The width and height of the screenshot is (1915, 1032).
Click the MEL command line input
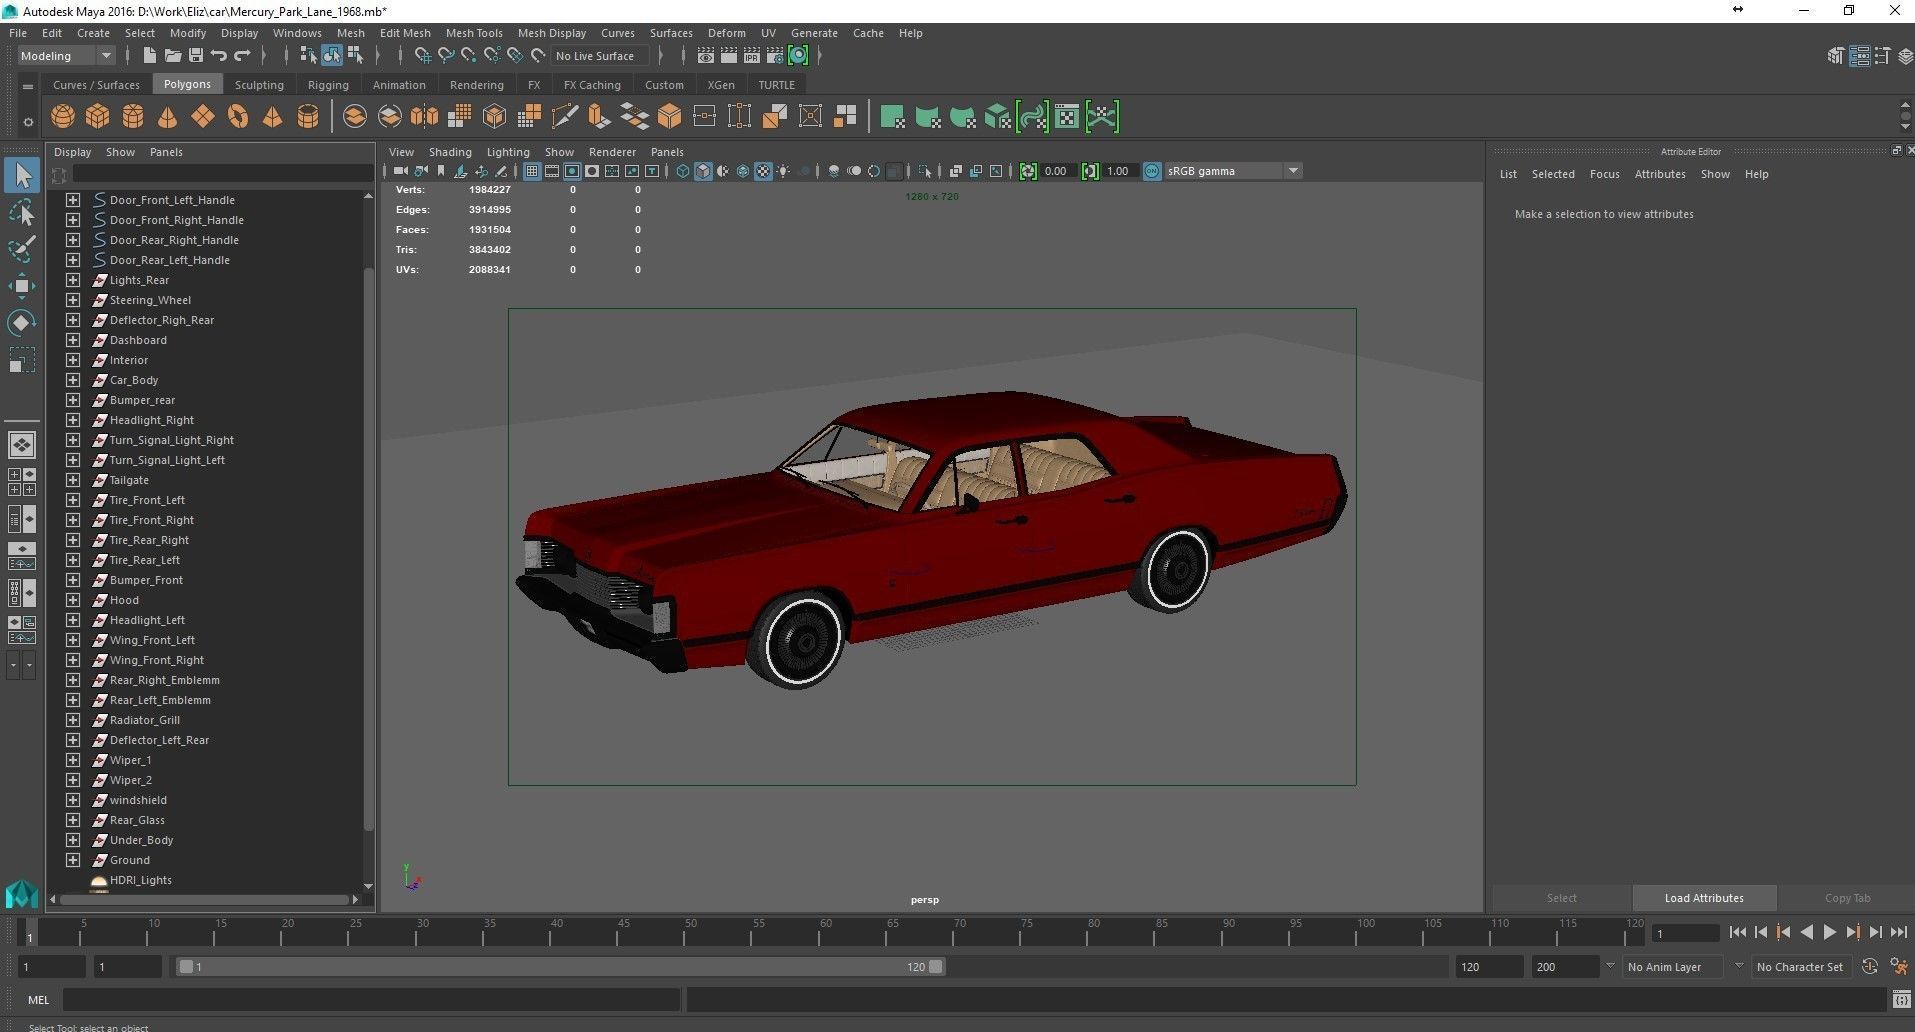(372, 999)
